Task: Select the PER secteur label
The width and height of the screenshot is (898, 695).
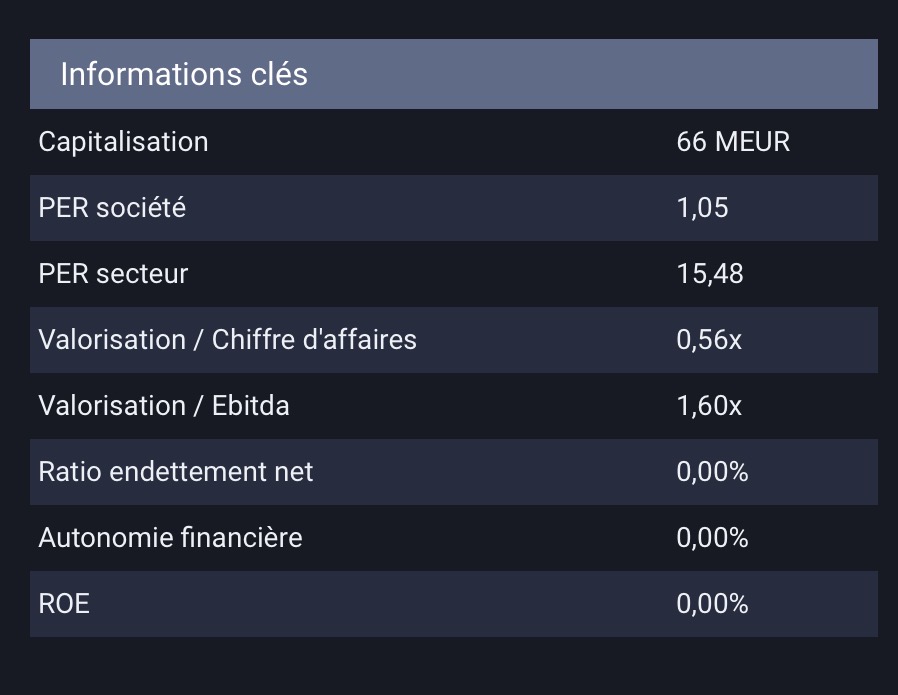Action: pyautogui.click(x=113, y=274)
